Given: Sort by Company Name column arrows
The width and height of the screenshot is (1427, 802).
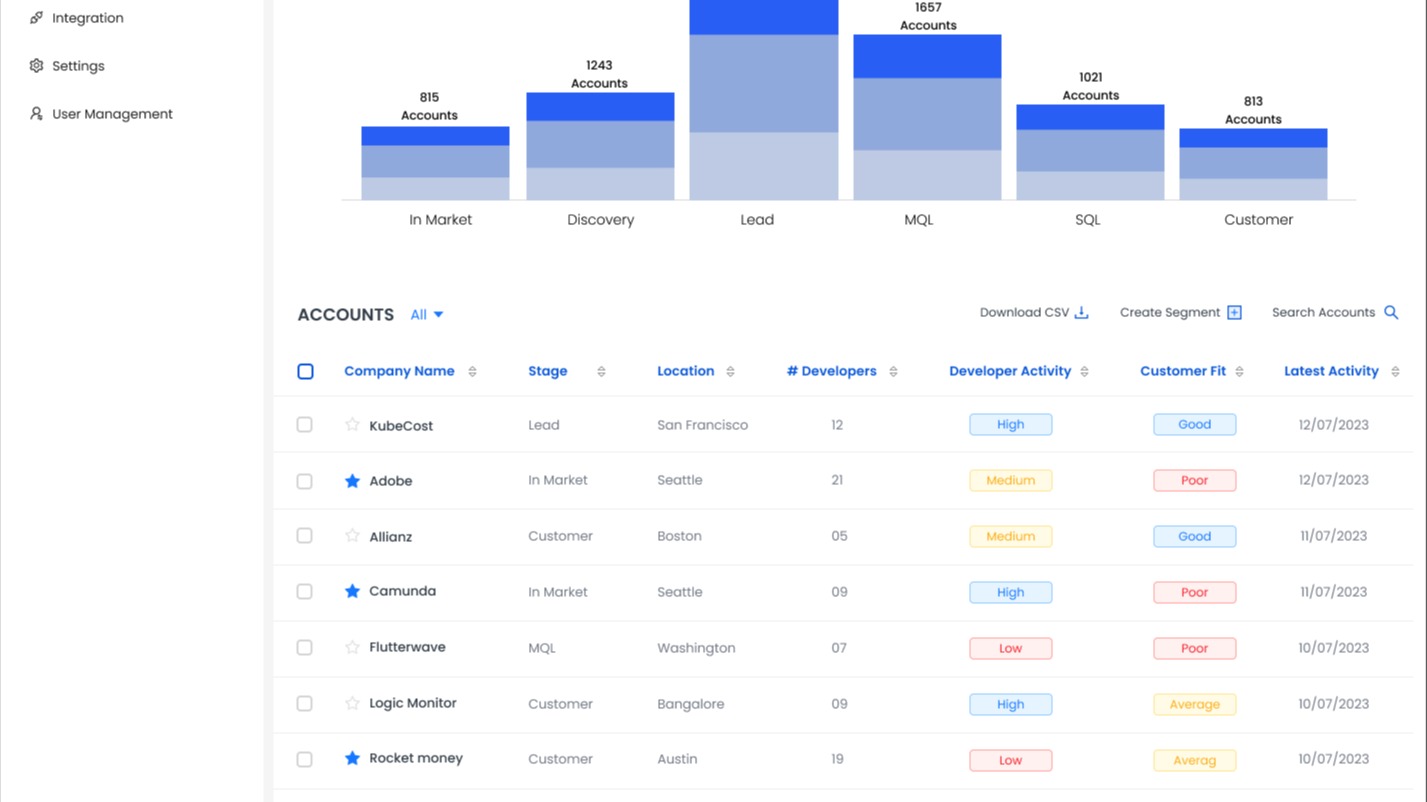Looking at the screenshot, I should (472, 372).
